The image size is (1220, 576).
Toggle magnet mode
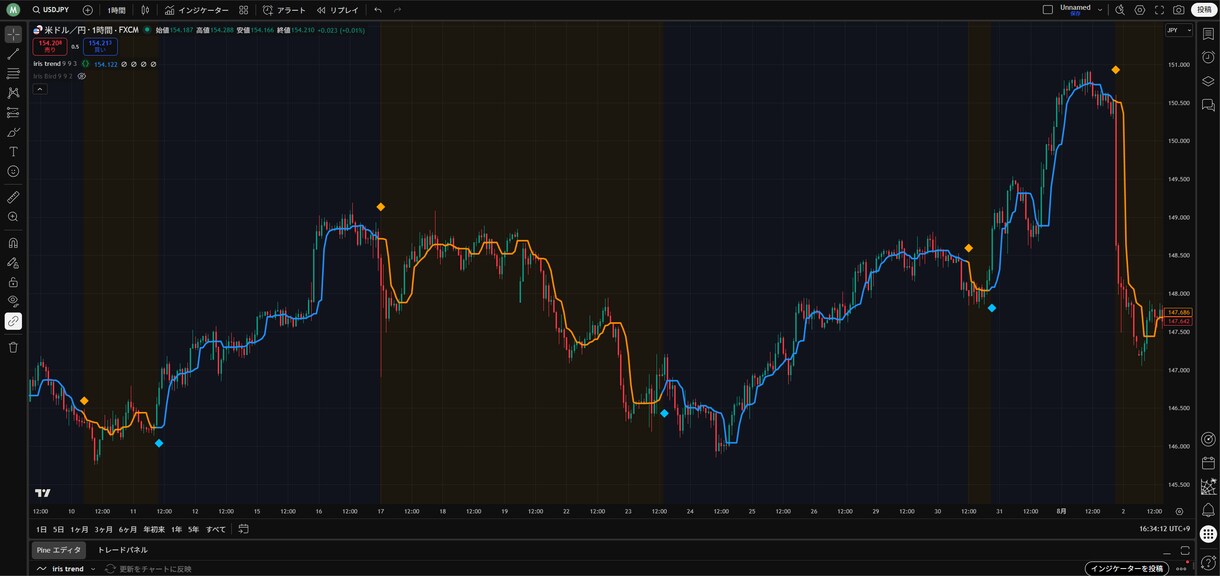coord(13,243)
